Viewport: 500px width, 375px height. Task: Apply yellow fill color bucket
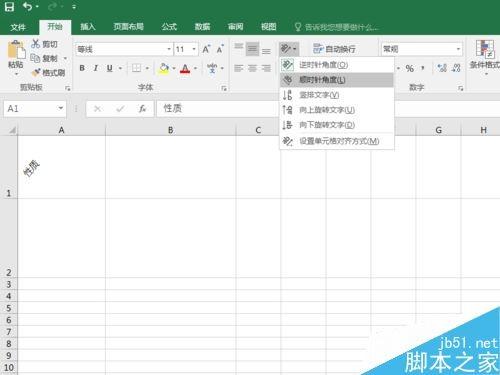coord(164,69)
